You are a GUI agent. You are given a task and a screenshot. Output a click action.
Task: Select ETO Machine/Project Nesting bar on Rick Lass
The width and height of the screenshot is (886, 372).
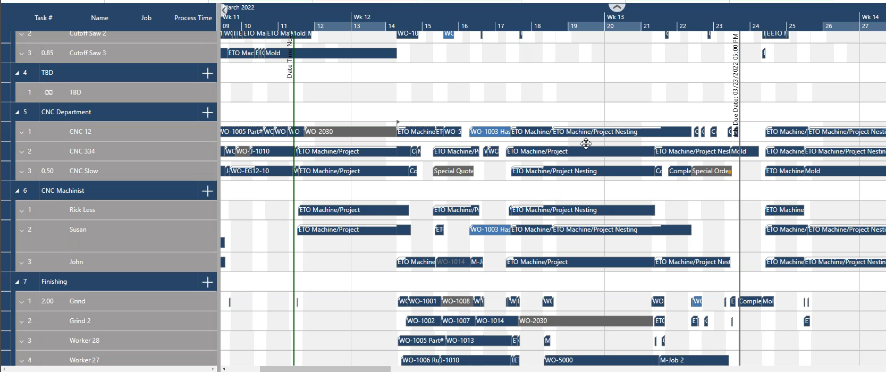point(582,210)
